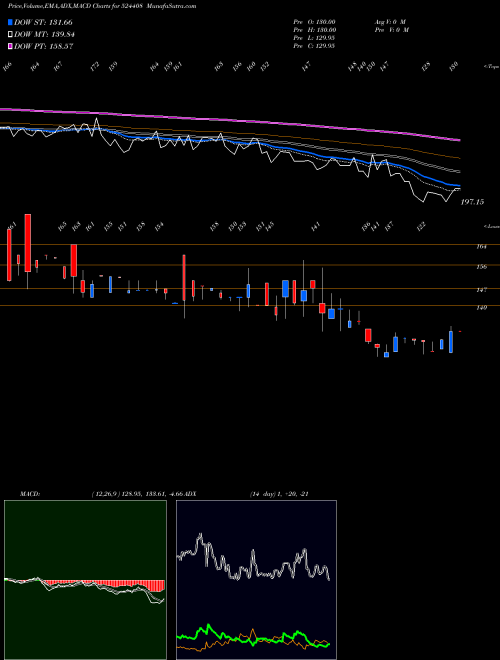
Task: Click the Tops label at right edge
Action: (x=491, y=67)
